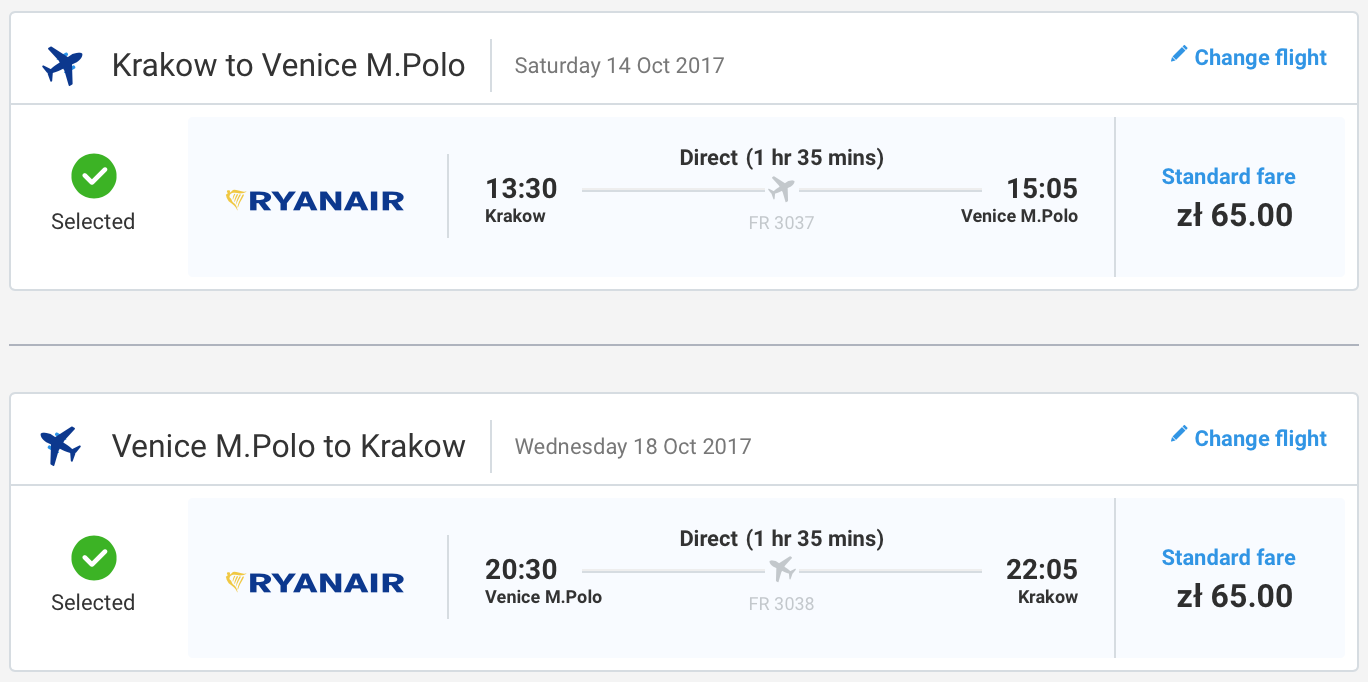Click the pencil icon on the return flight header

1179,435
